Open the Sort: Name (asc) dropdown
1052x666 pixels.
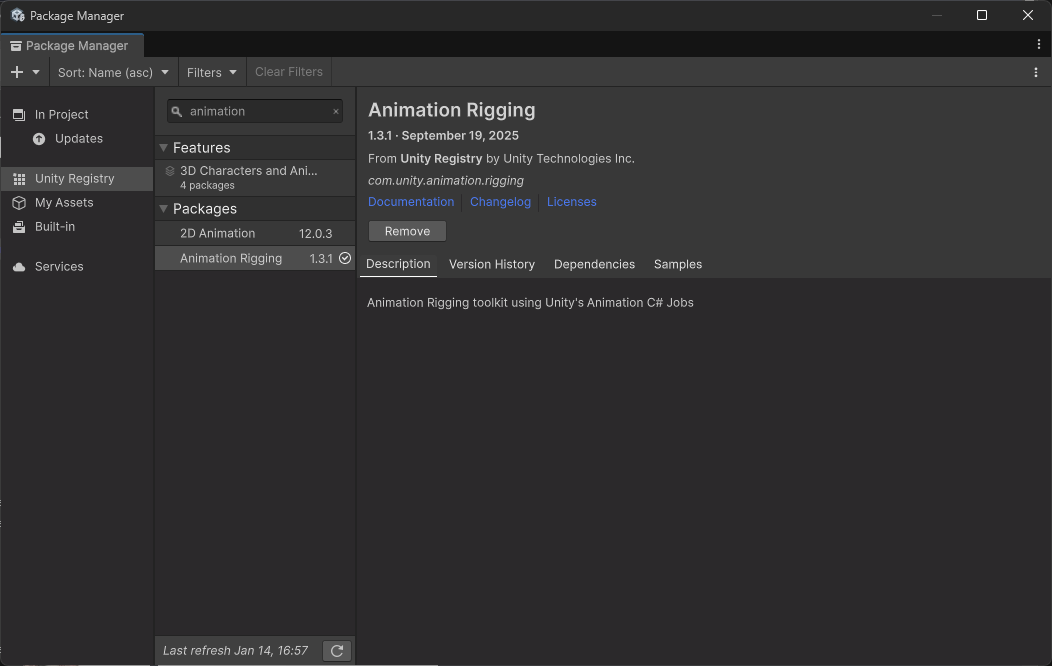[x=113, y=72]
